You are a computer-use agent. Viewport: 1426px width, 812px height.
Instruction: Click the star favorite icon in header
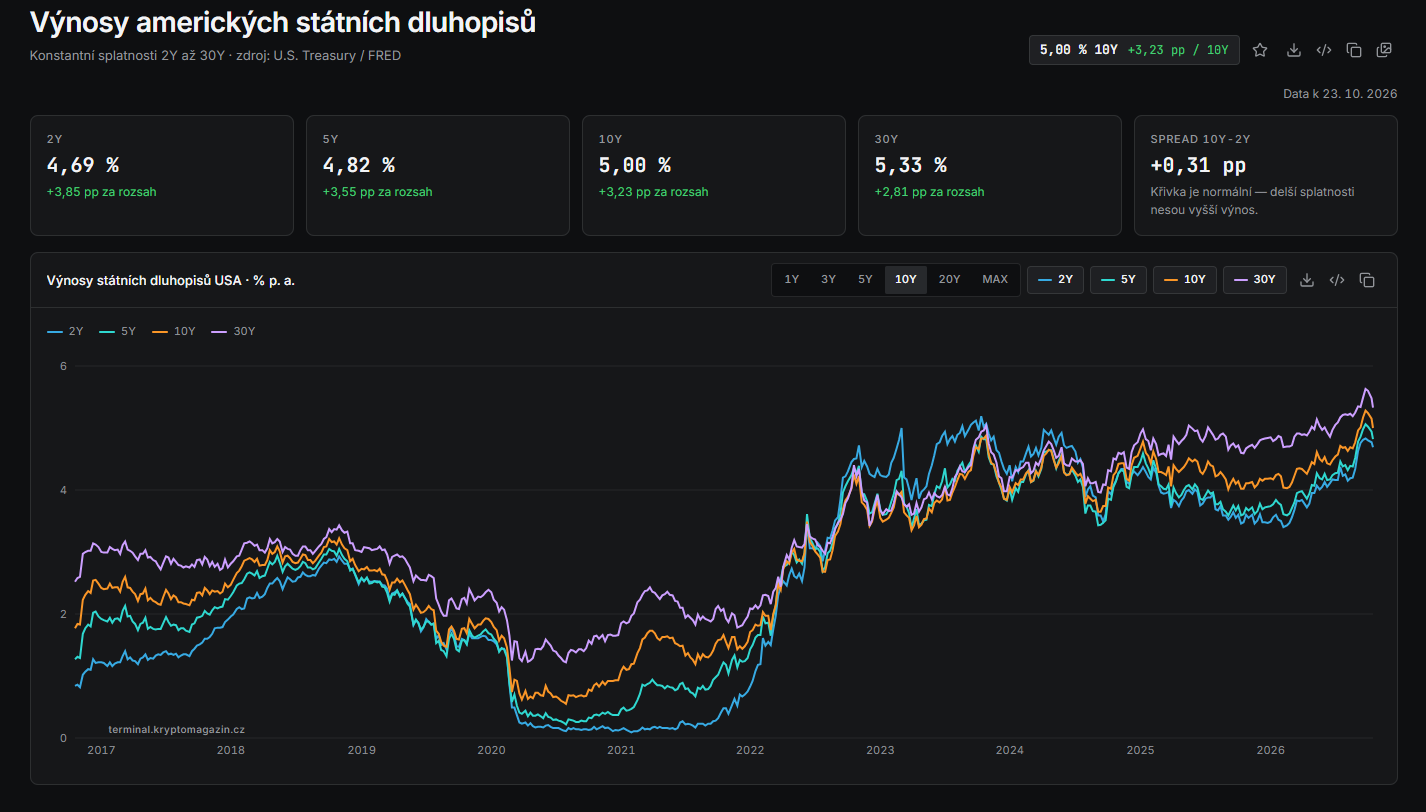pyautogui.click(x=1260, y=50)
